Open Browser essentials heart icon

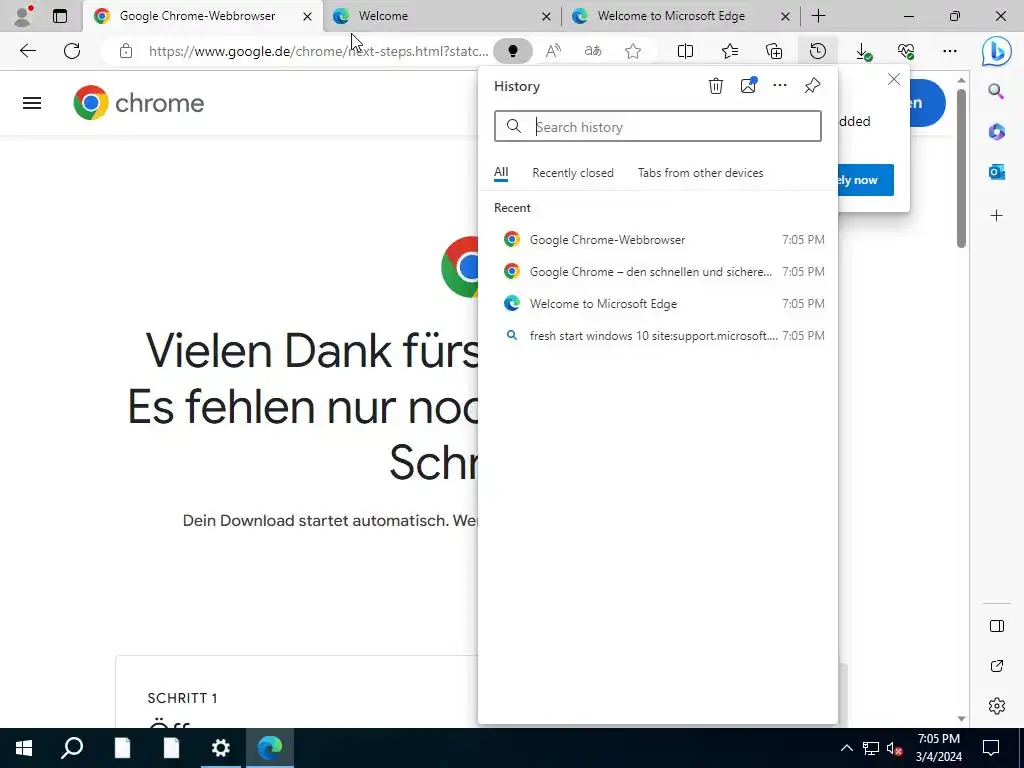pyautogui.click(x=906, y=51)
